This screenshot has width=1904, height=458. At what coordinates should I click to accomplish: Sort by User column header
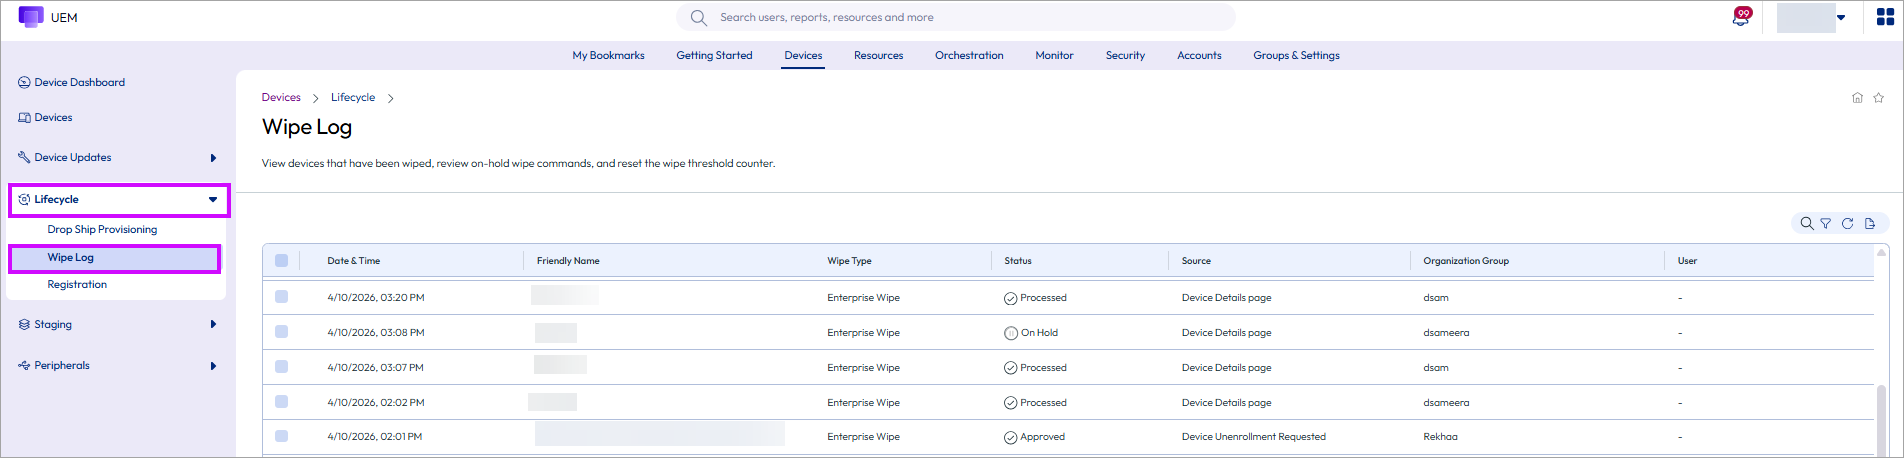pyautogui.click(x=1687, y=261)
